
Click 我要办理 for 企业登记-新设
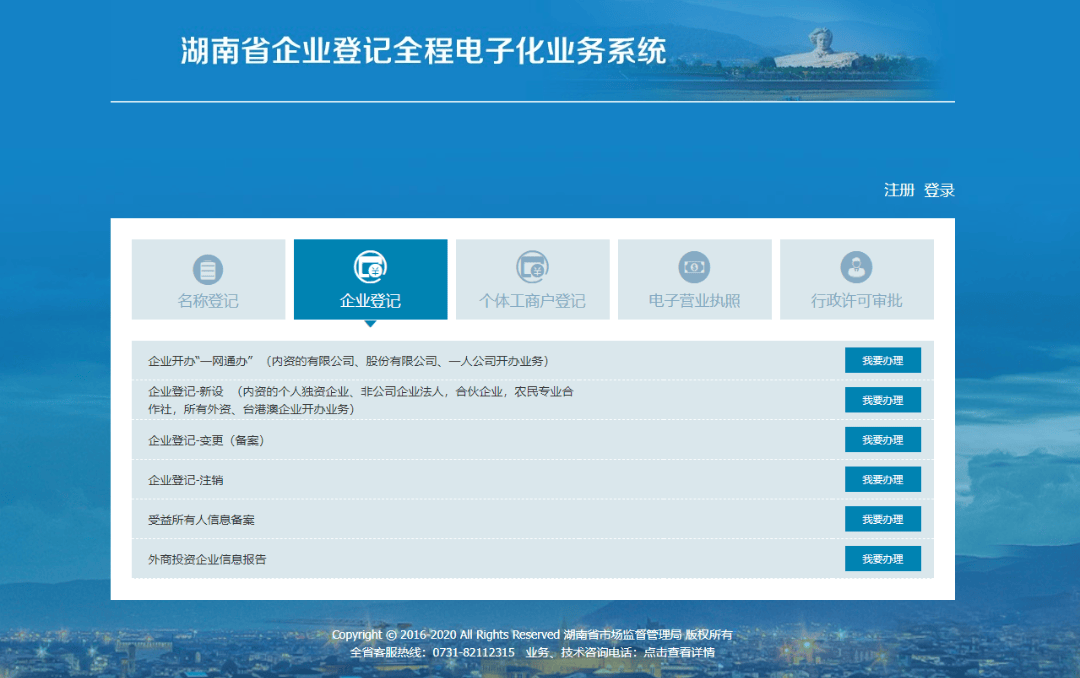click(x=883, y=399)
